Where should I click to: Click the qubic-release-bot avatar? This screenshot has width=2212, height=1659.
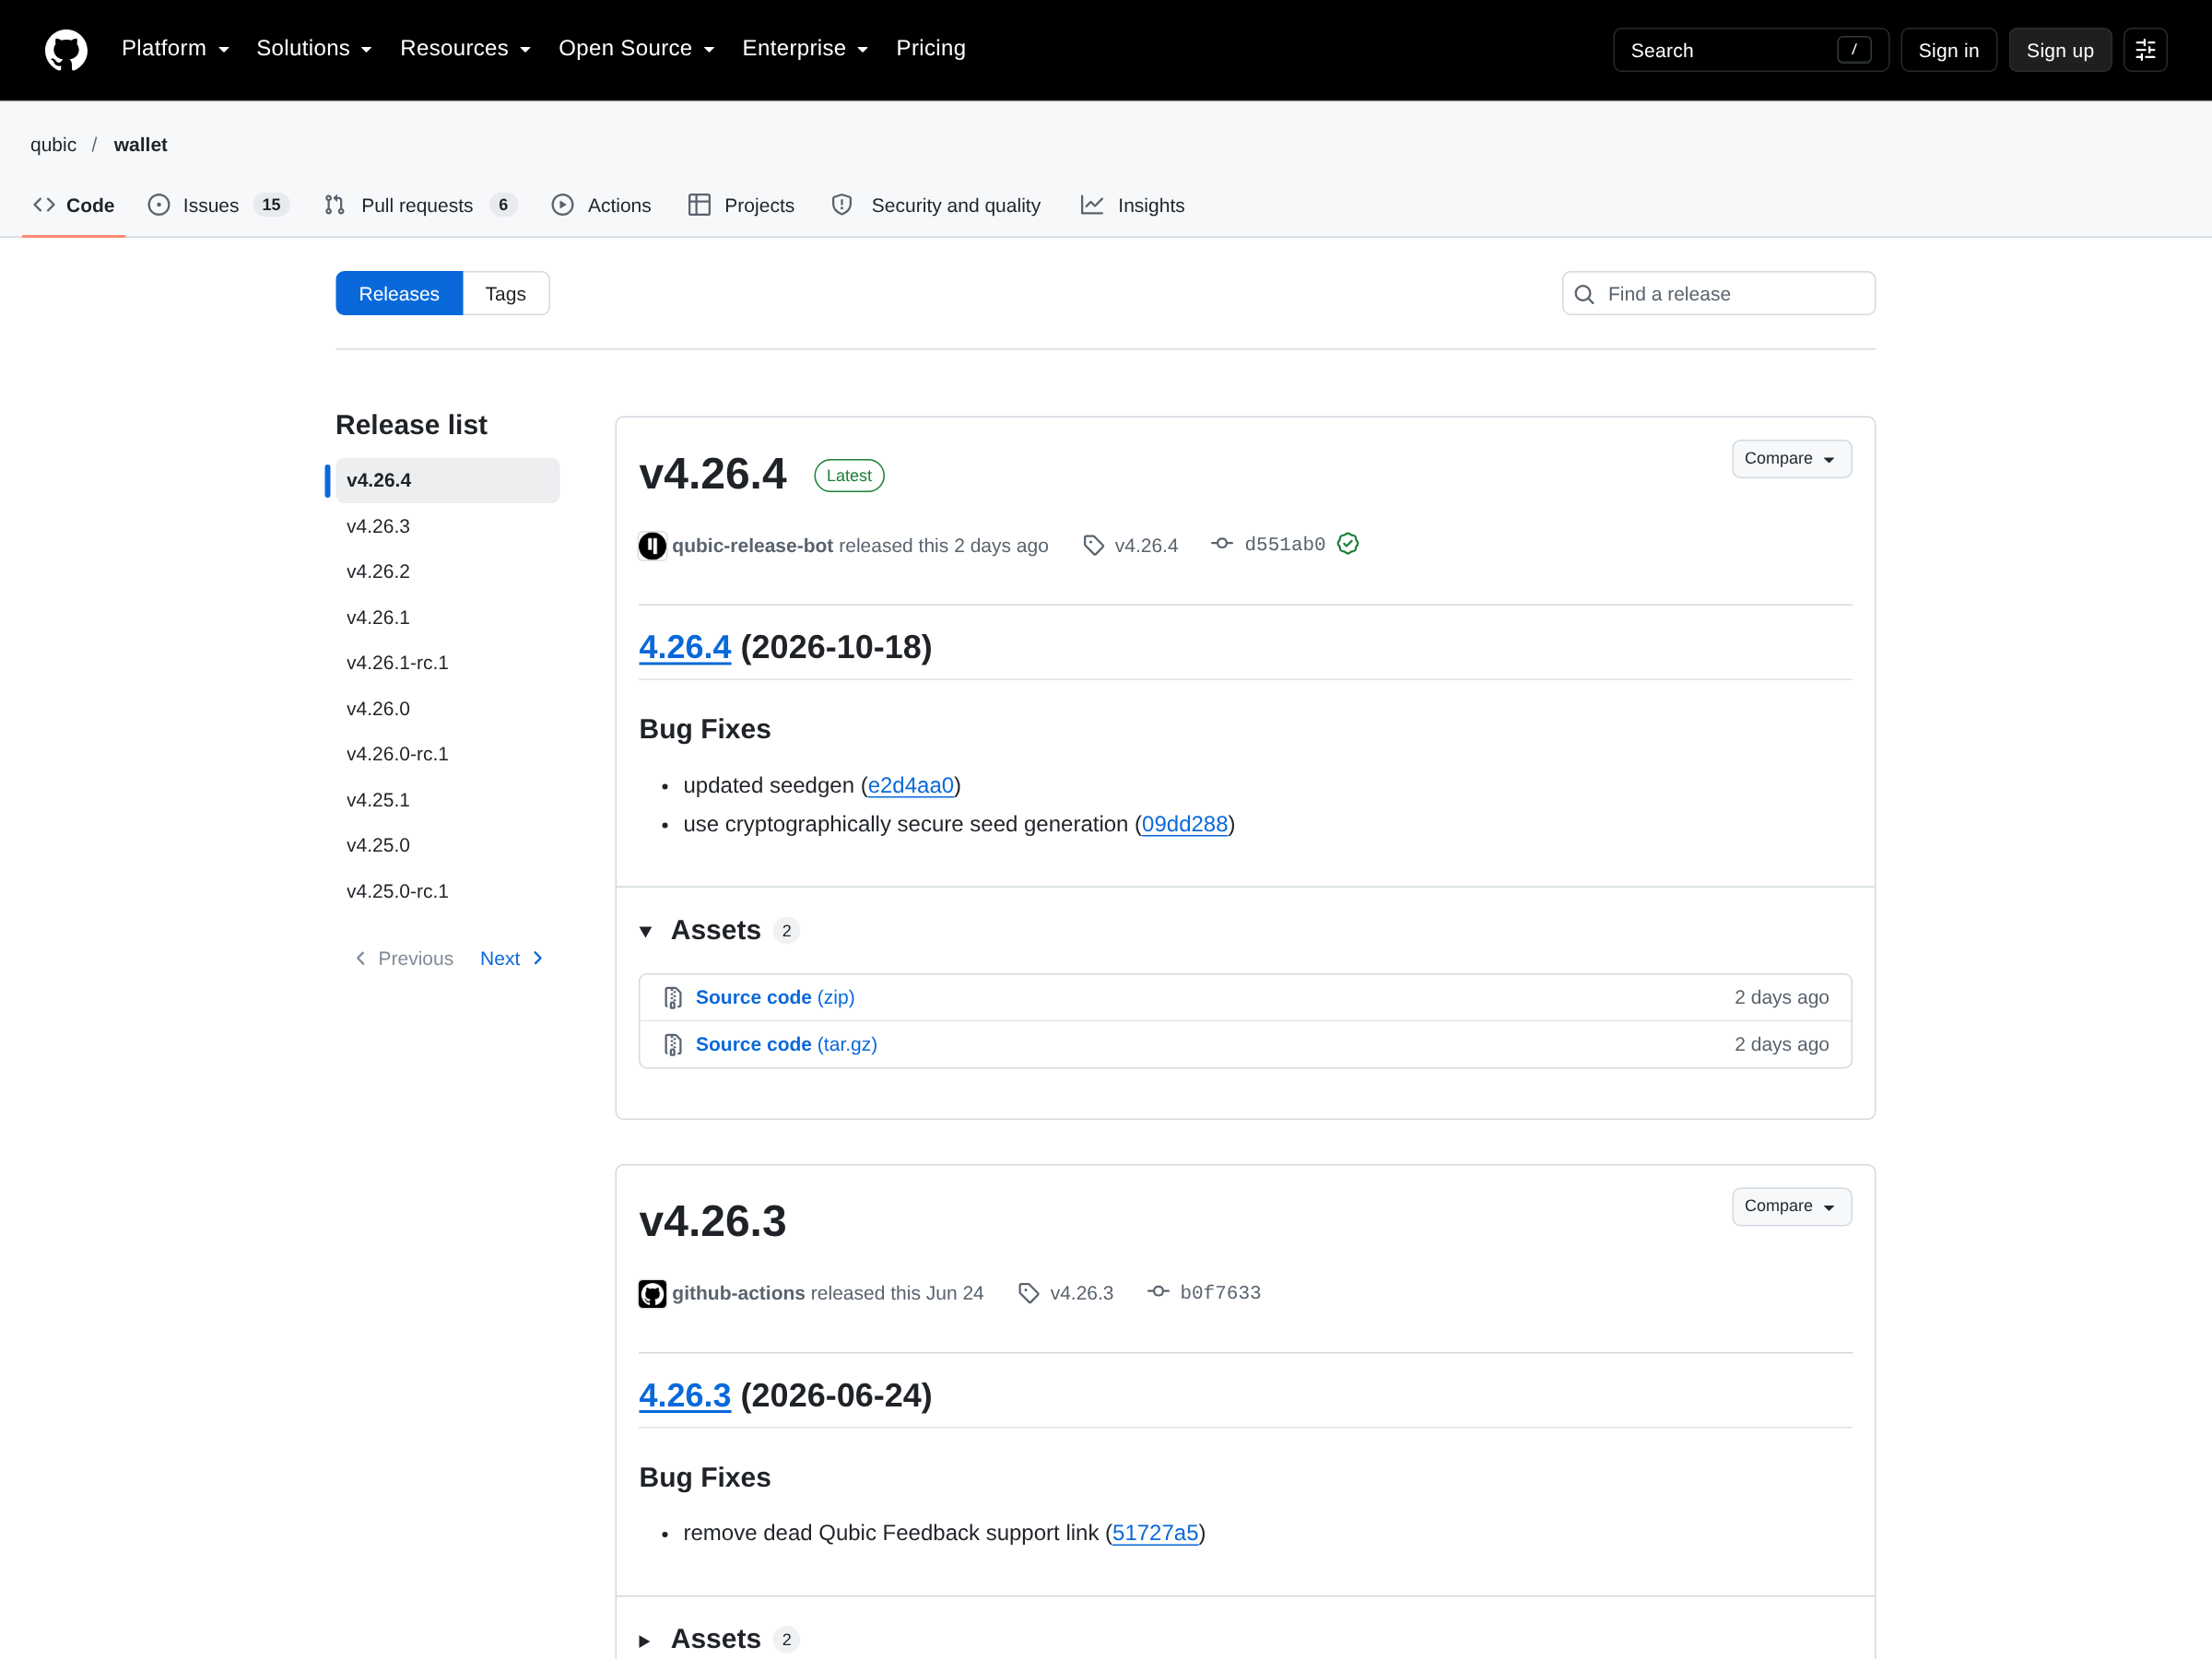pyautogui.click(x=652, y=545)
